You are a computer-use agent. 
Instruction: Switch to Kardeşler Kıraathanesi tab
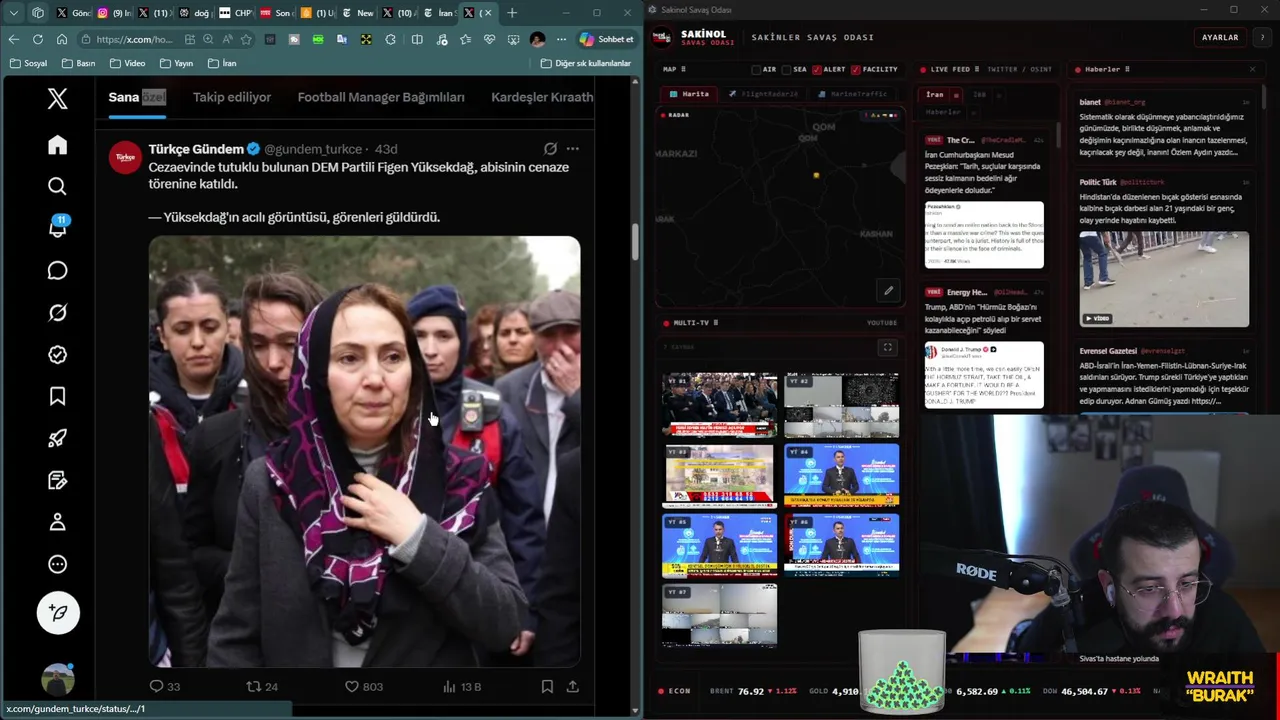(x=542, y=97)
